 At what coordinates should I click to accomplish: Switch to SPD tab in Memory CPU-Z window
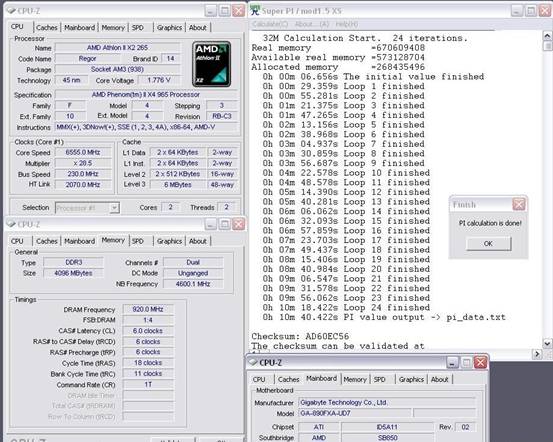138,241
